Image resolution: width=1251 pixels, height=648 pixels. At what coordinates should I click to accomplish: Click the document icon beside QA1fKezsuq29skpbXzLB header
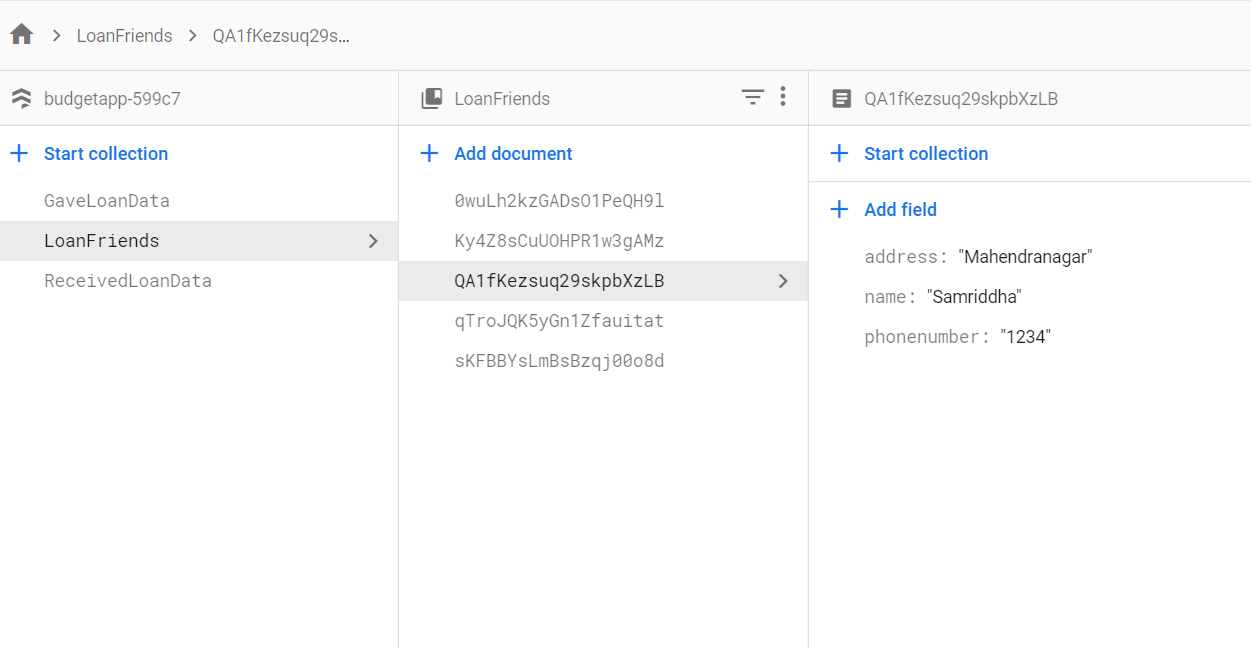[842, 98]
